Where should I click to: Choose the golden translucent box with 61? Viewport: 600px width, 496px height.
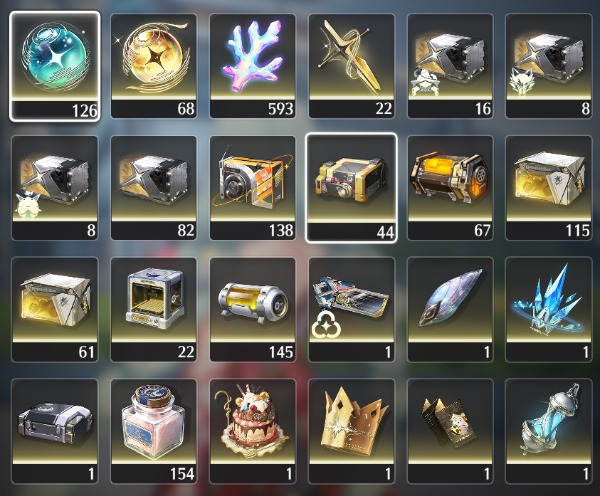(55, 310)
